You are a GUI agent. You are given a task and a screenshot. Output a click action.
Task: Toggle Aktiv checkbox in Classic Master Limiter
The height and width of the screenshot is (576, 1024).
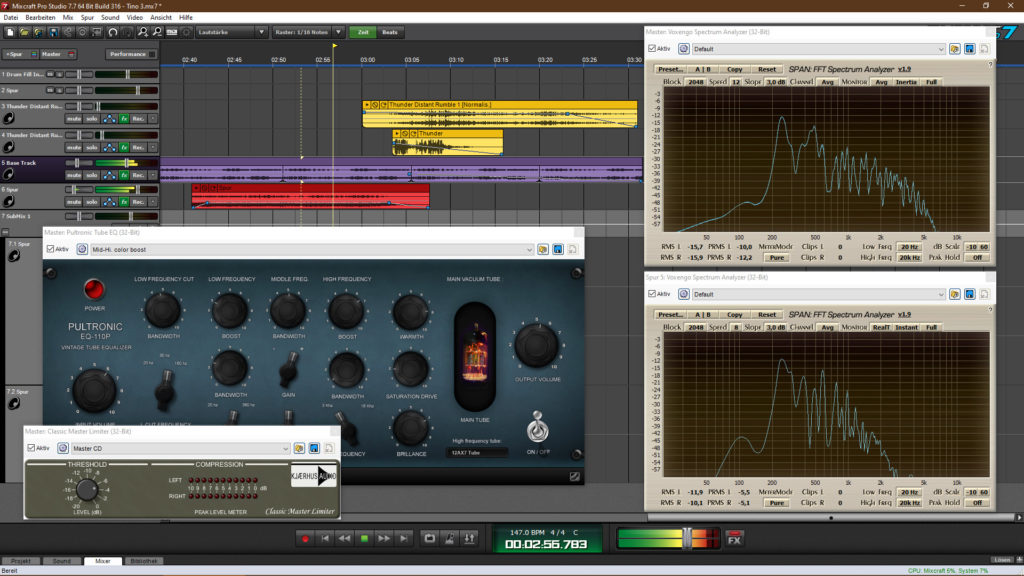(31, 449)
